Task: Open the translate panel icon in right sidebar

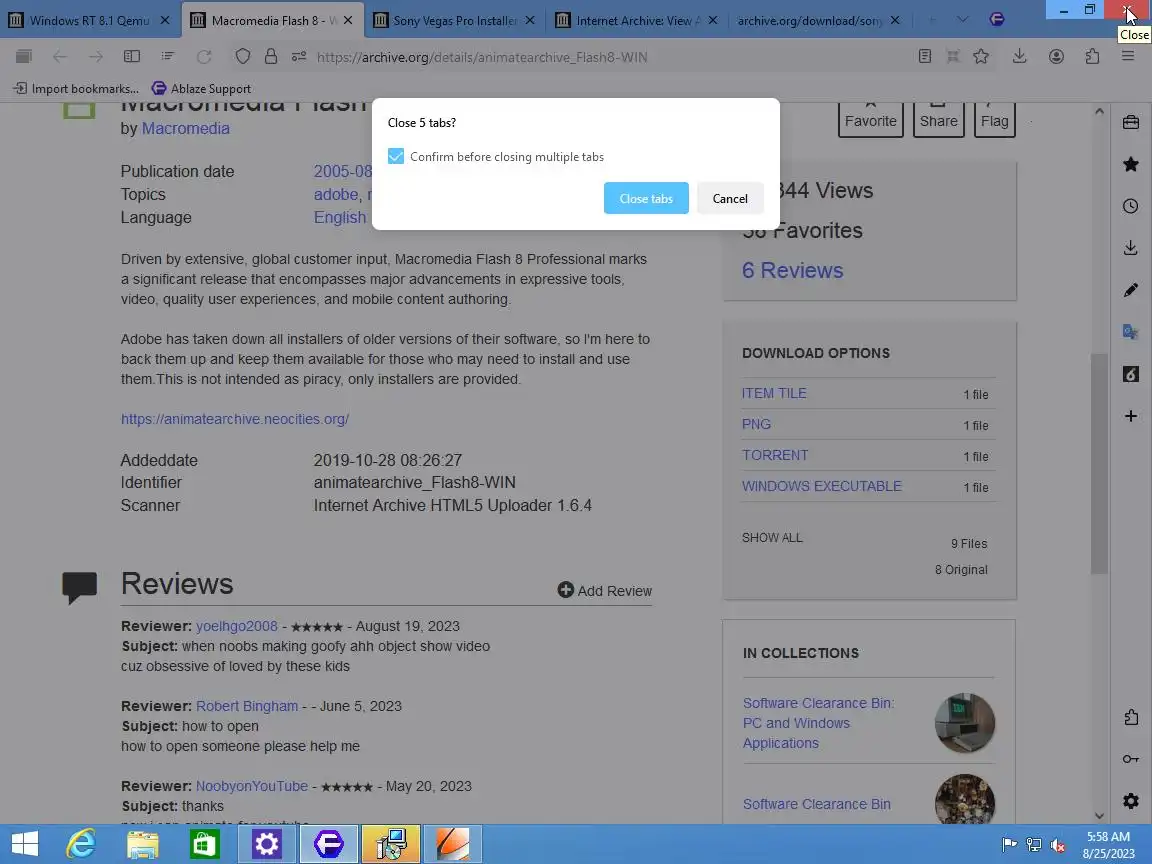Action: (x=1131, y=332)
